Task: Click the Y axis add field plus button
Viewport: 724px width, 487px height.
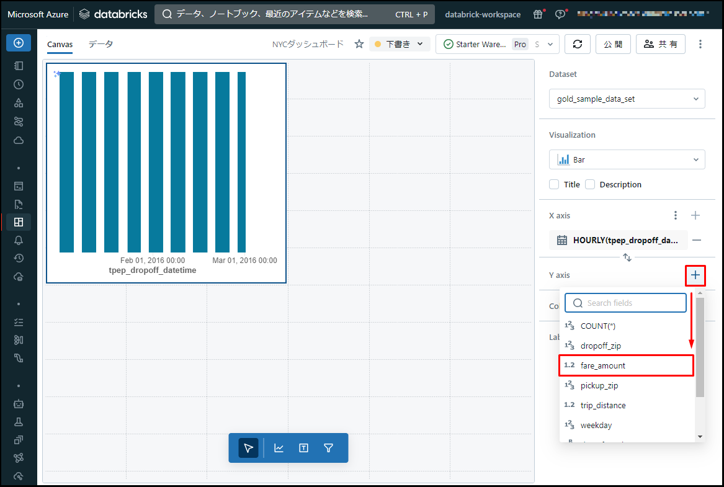Action: [696, 275]
